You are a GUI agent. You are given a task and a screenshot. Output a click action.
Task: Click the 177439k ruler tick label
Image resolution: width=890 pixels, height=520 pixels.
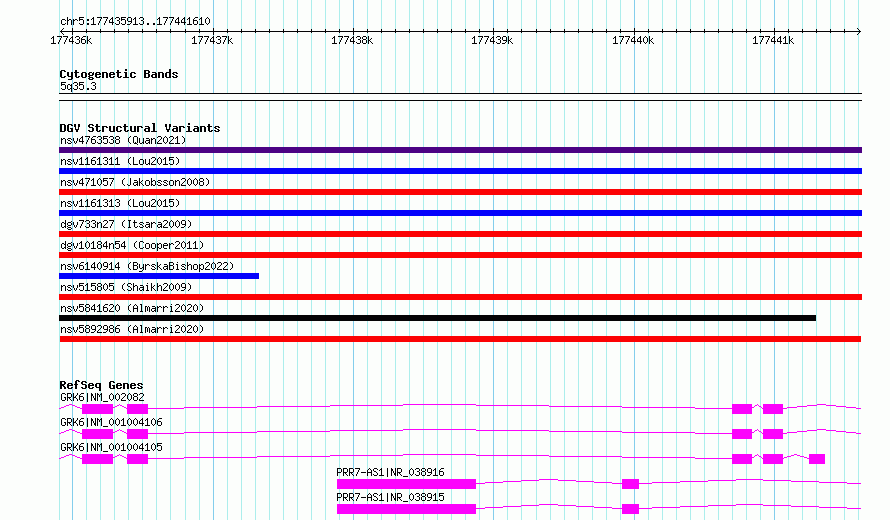[492, 40]
